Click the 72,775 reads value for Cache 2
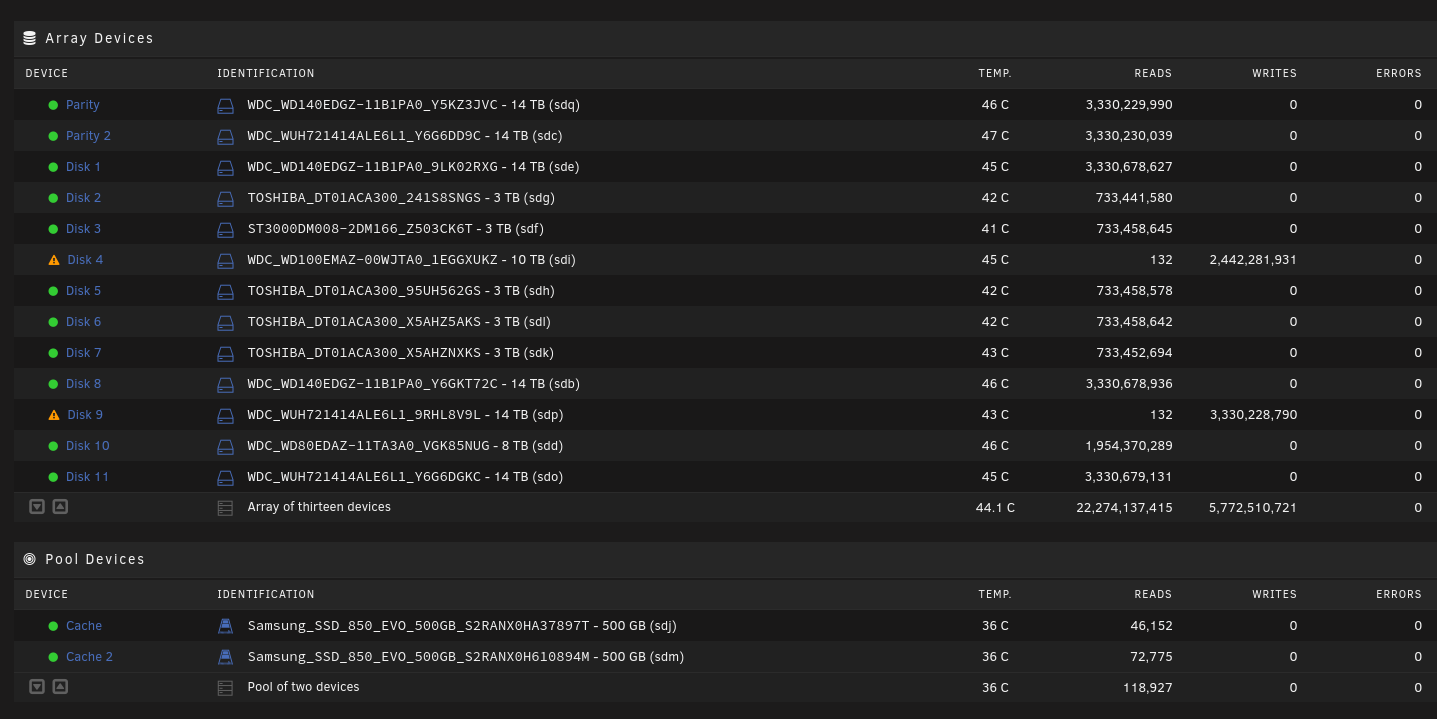 pos(1150,657)
